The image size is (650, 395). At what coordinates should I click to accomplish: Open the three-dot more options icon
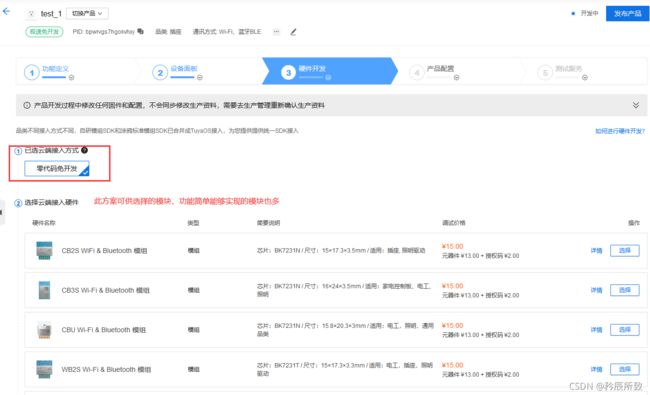(276, 32)
